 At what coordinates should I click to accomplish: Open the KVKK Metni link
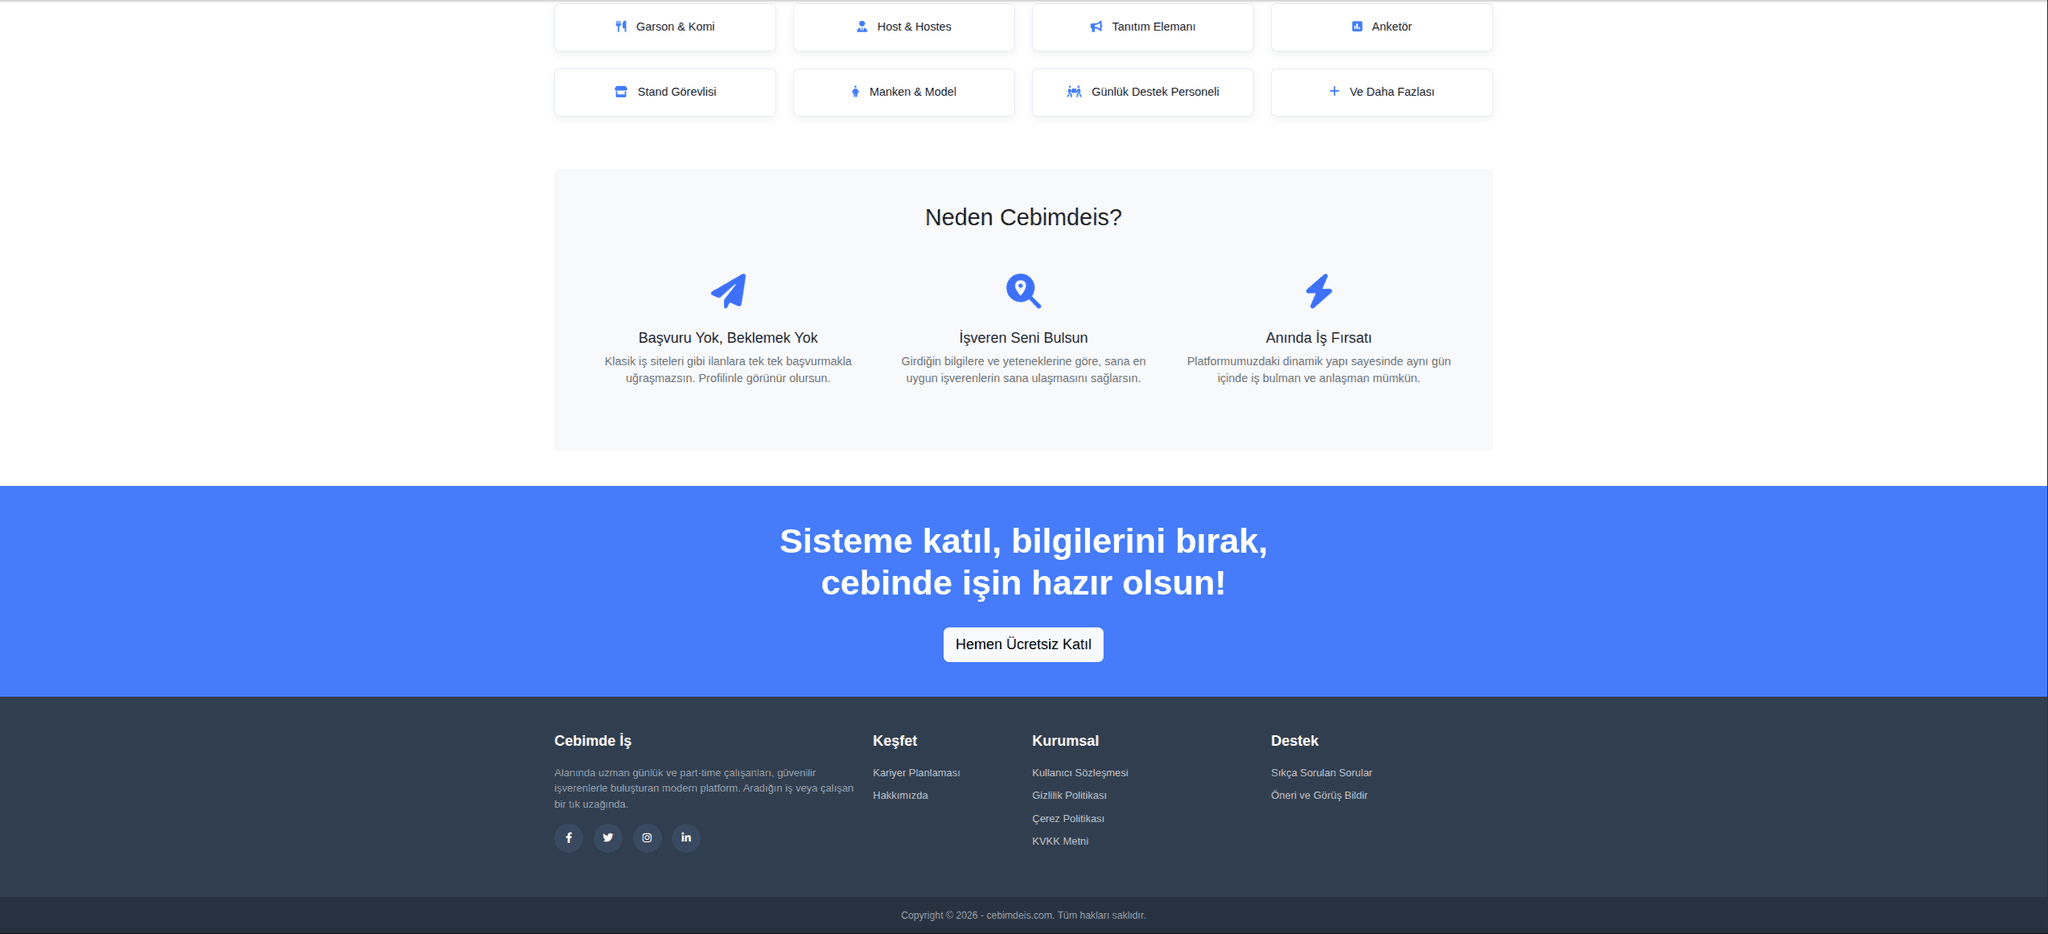pos(1060,842)
